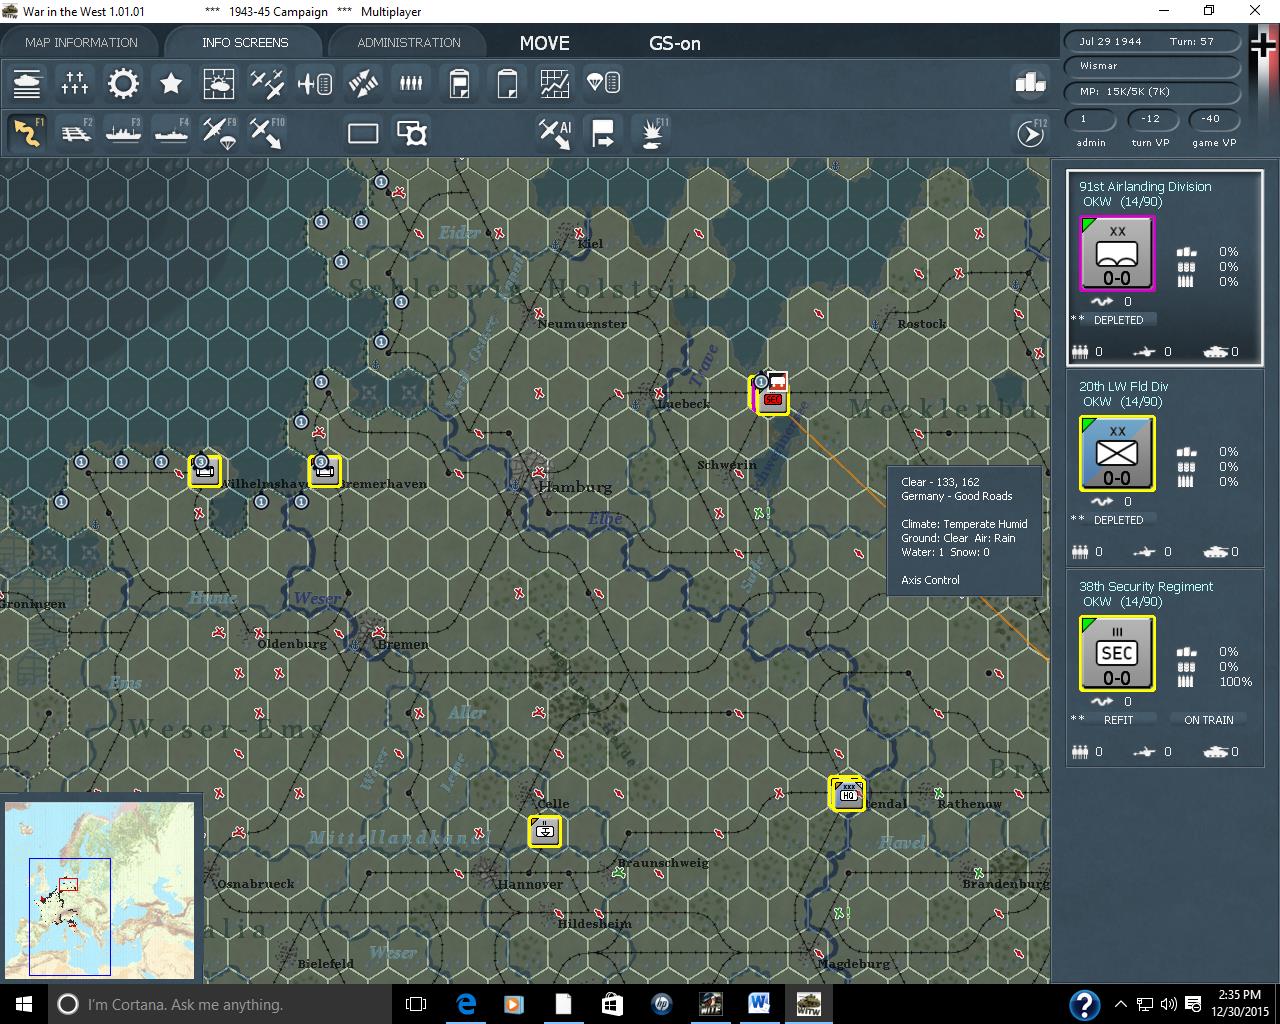Open the blank report page icon
Viewport: 1280px width, 1024px height.
507,83
